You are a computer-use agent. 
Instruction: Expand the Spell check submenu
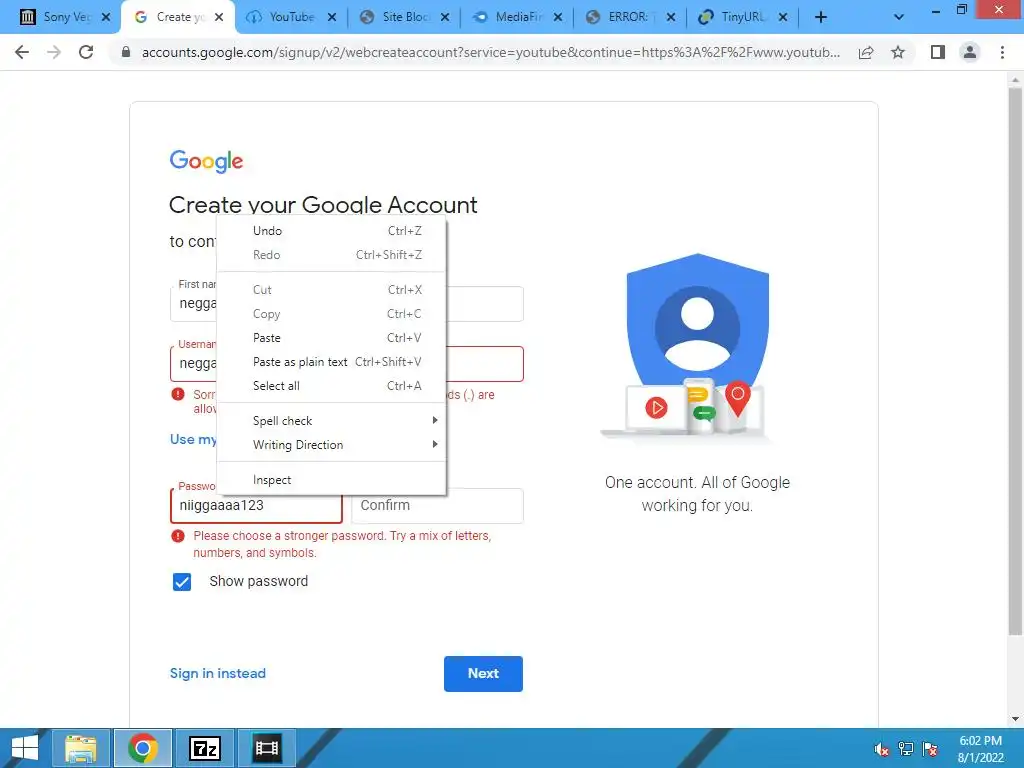click(x=331, y=421)
